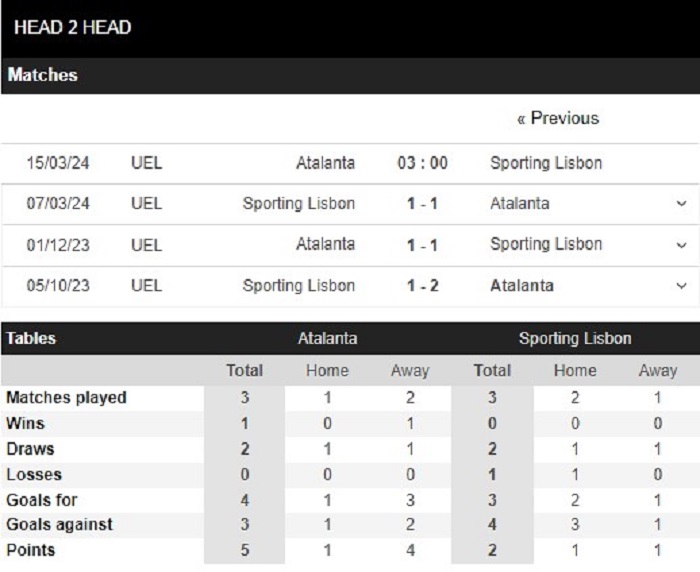Click Atalanta's Total column header
The height and width of the screenshot is (572, 700).
[244, 371]
